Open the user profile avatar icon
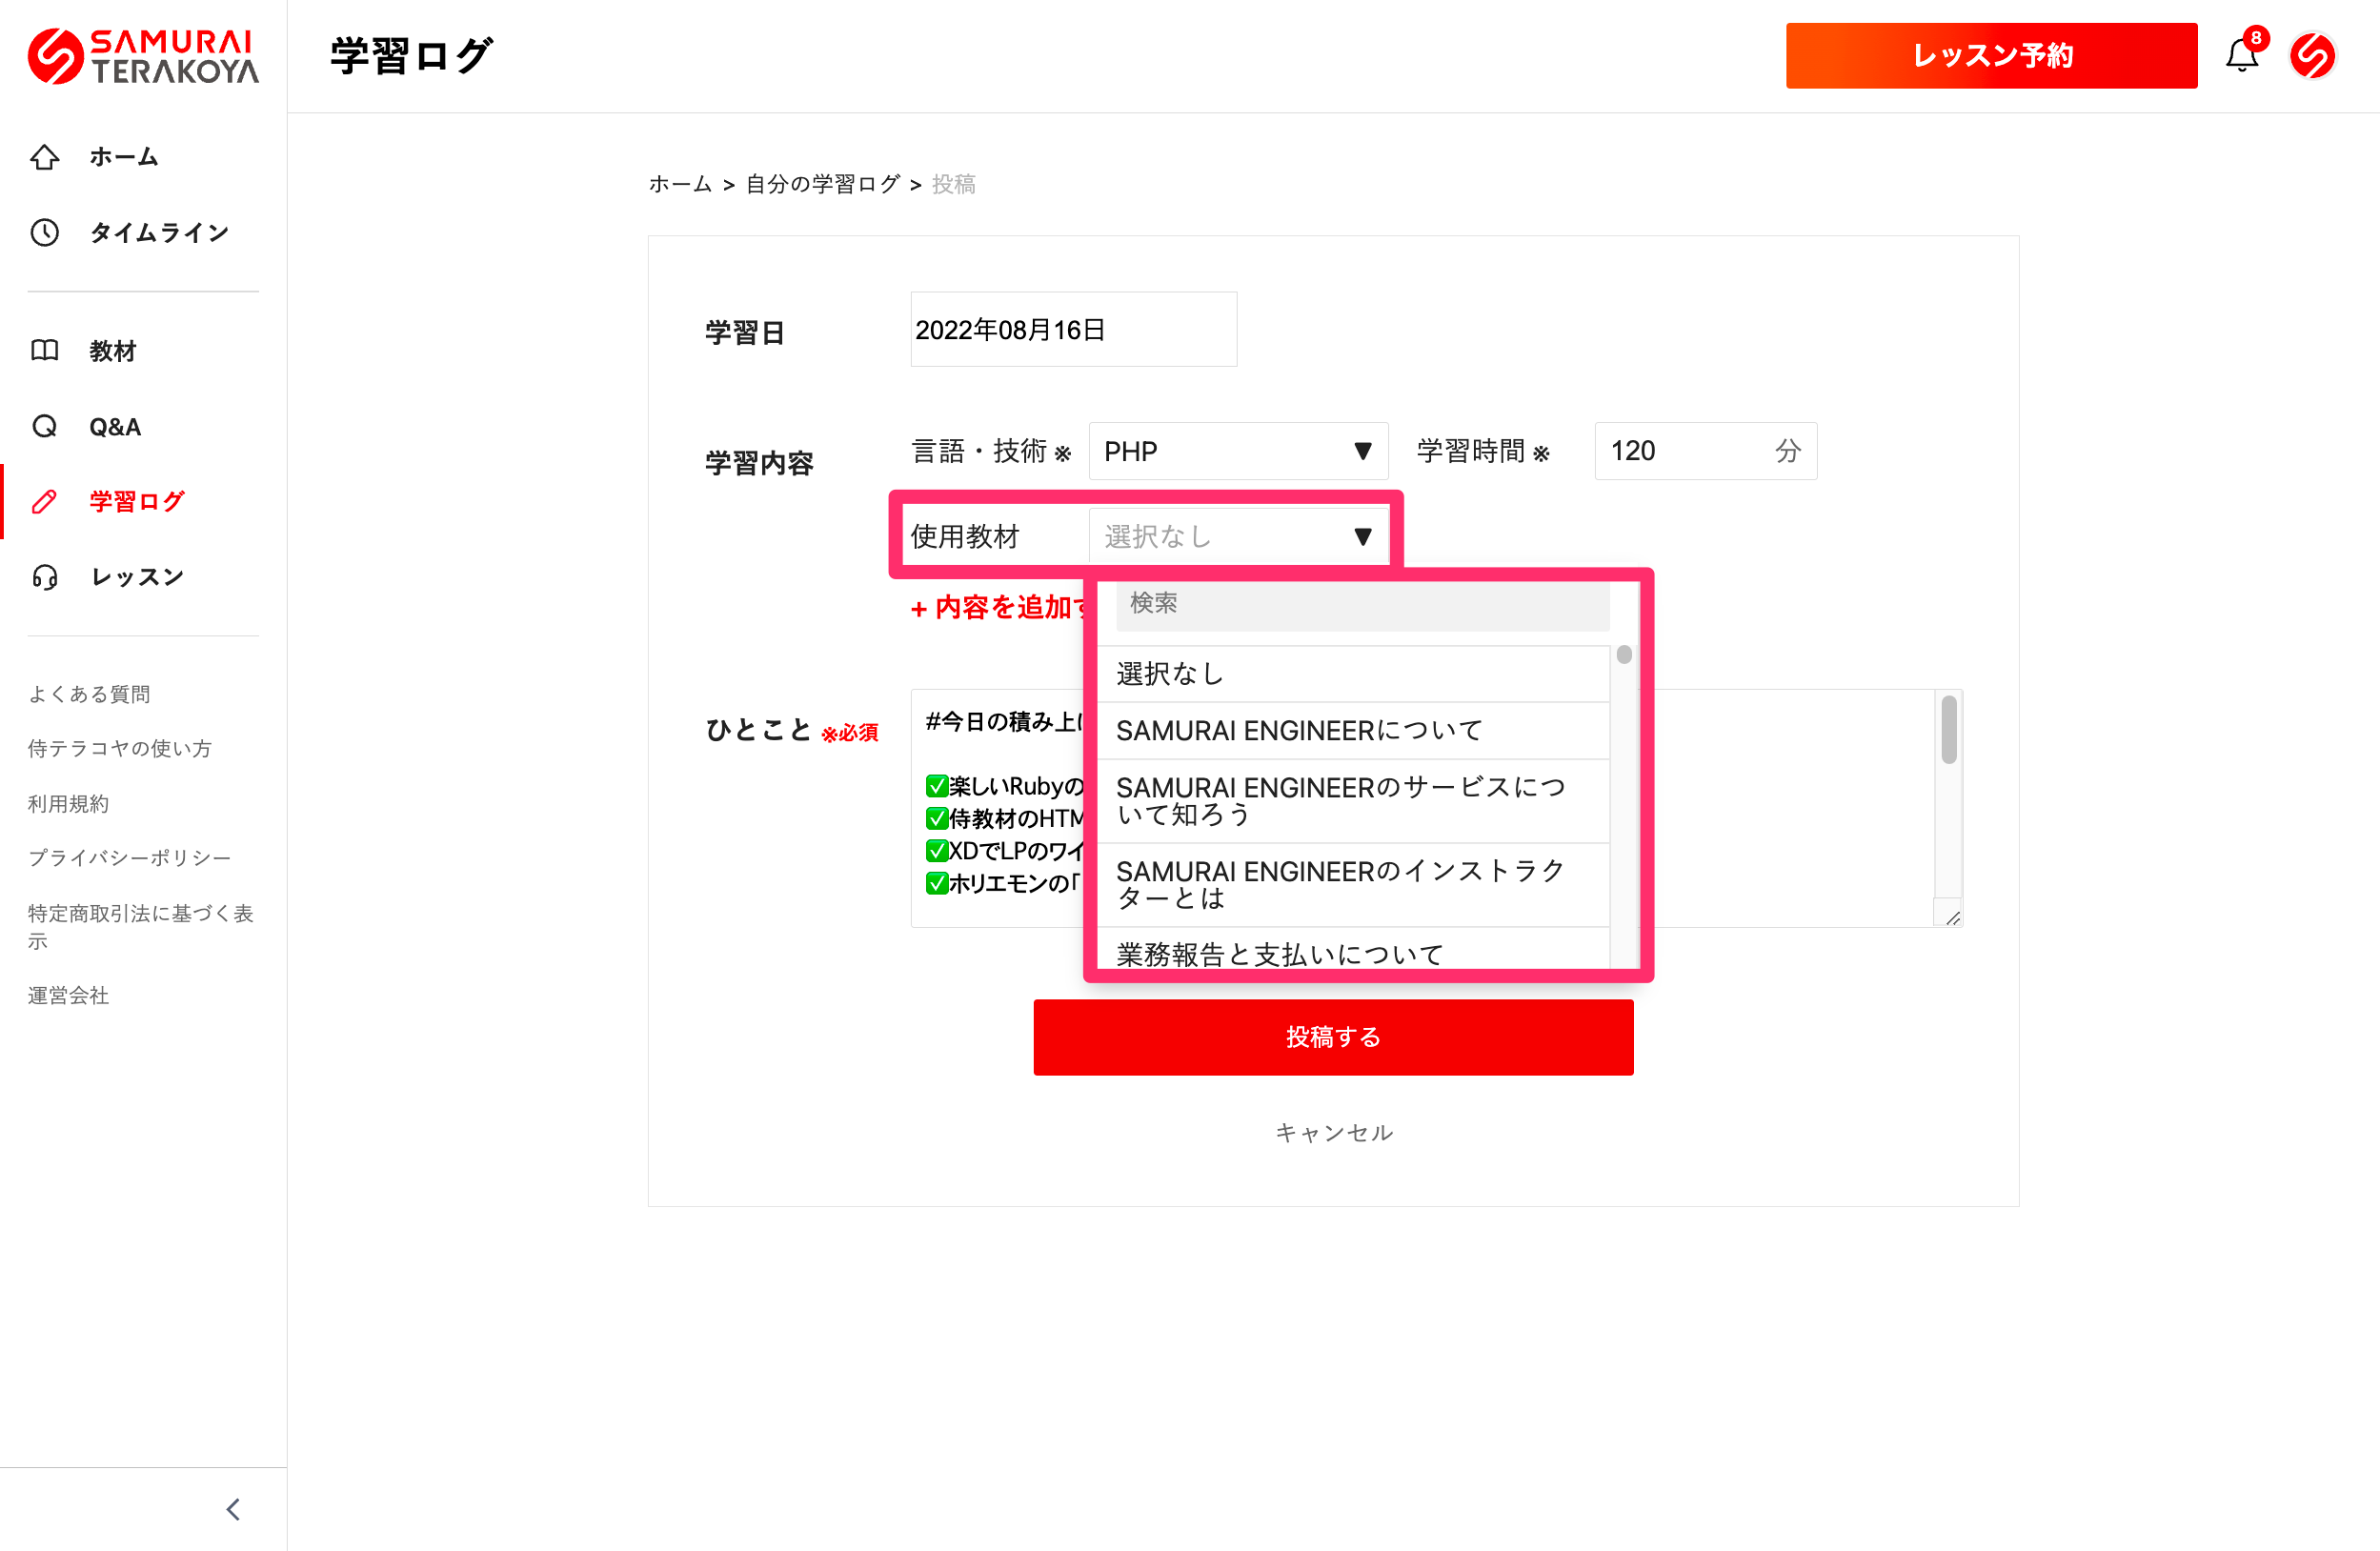The height and width of the screenshot is (1551, 2380). click(2312, 56)
